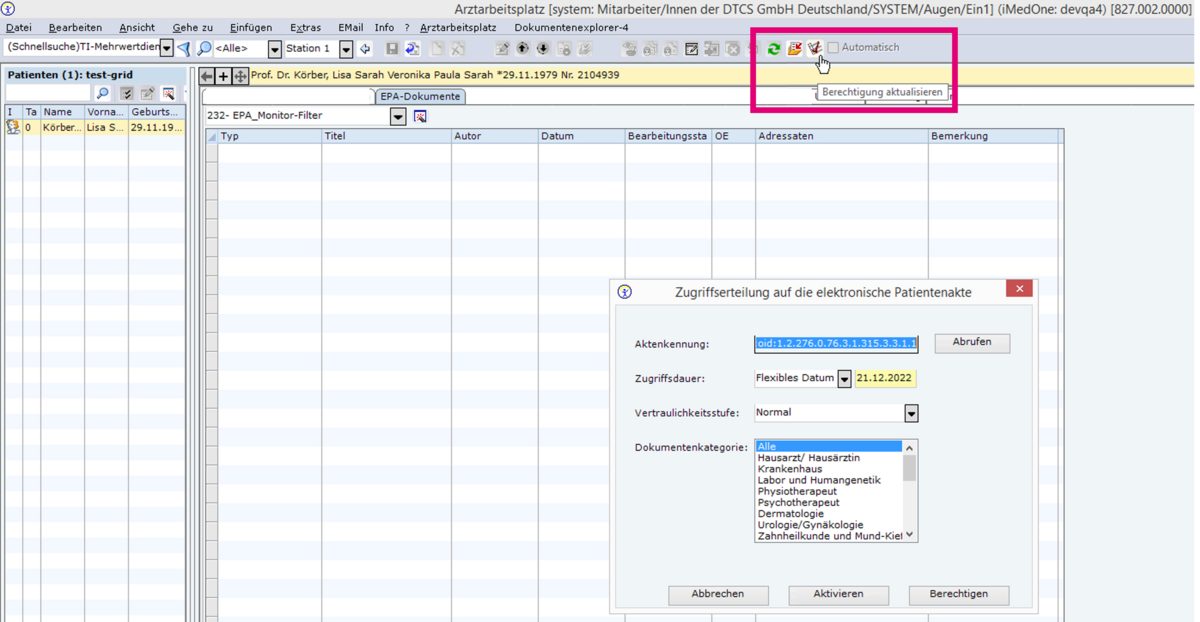Click the Berechtigung aktualisieren toolbar icon
This screenshot has width=1200, height=622.
pos(815,48)
